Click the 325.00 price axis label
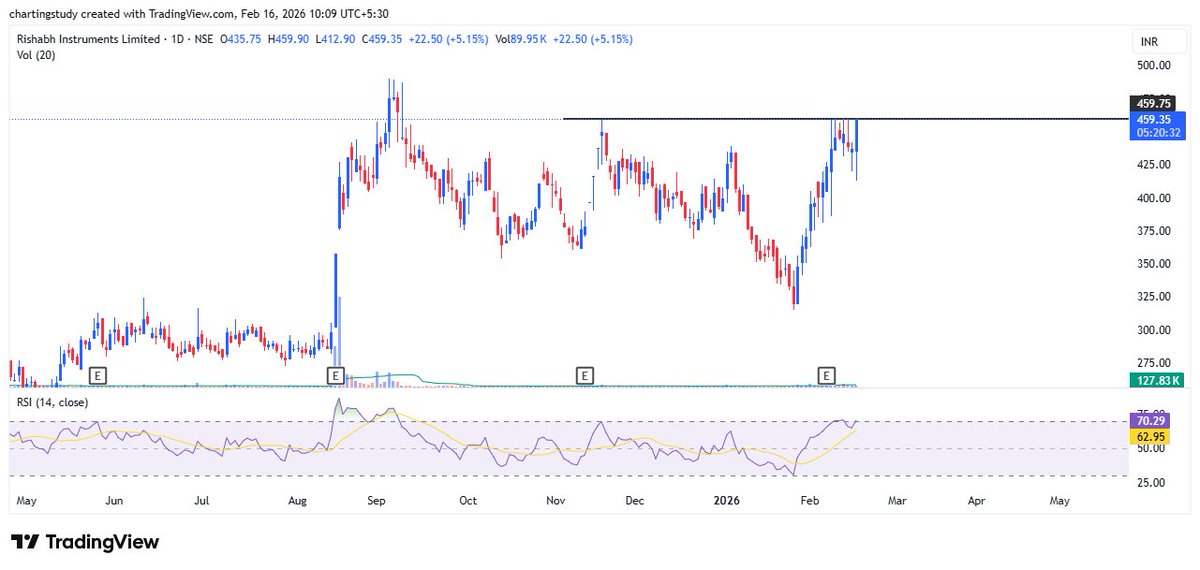This screenshot has width=1200, height=570. pyautogui.click(x=1154, y=297)
